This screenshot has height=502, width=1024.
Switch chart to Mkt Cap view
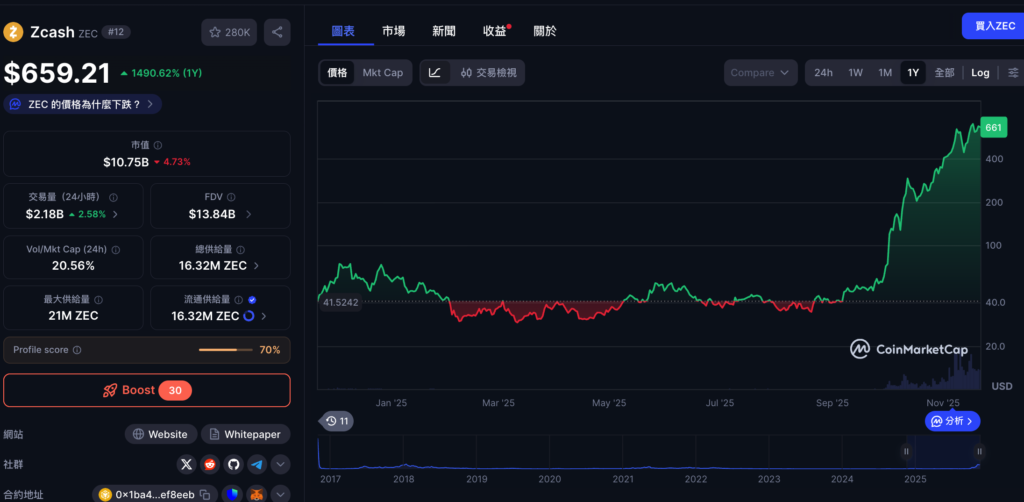382,72
